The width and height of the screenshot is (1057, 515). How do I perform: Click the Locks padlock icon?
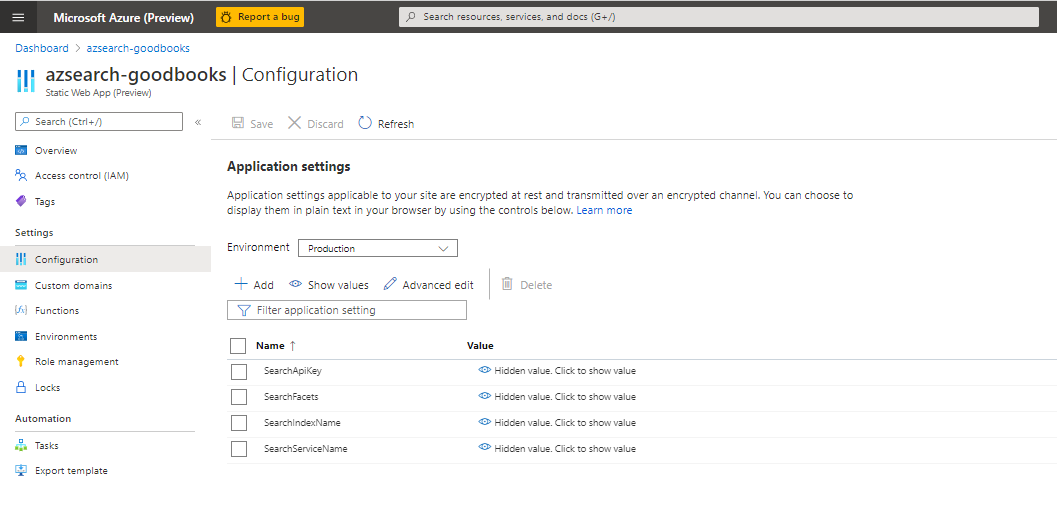(21, 388)
